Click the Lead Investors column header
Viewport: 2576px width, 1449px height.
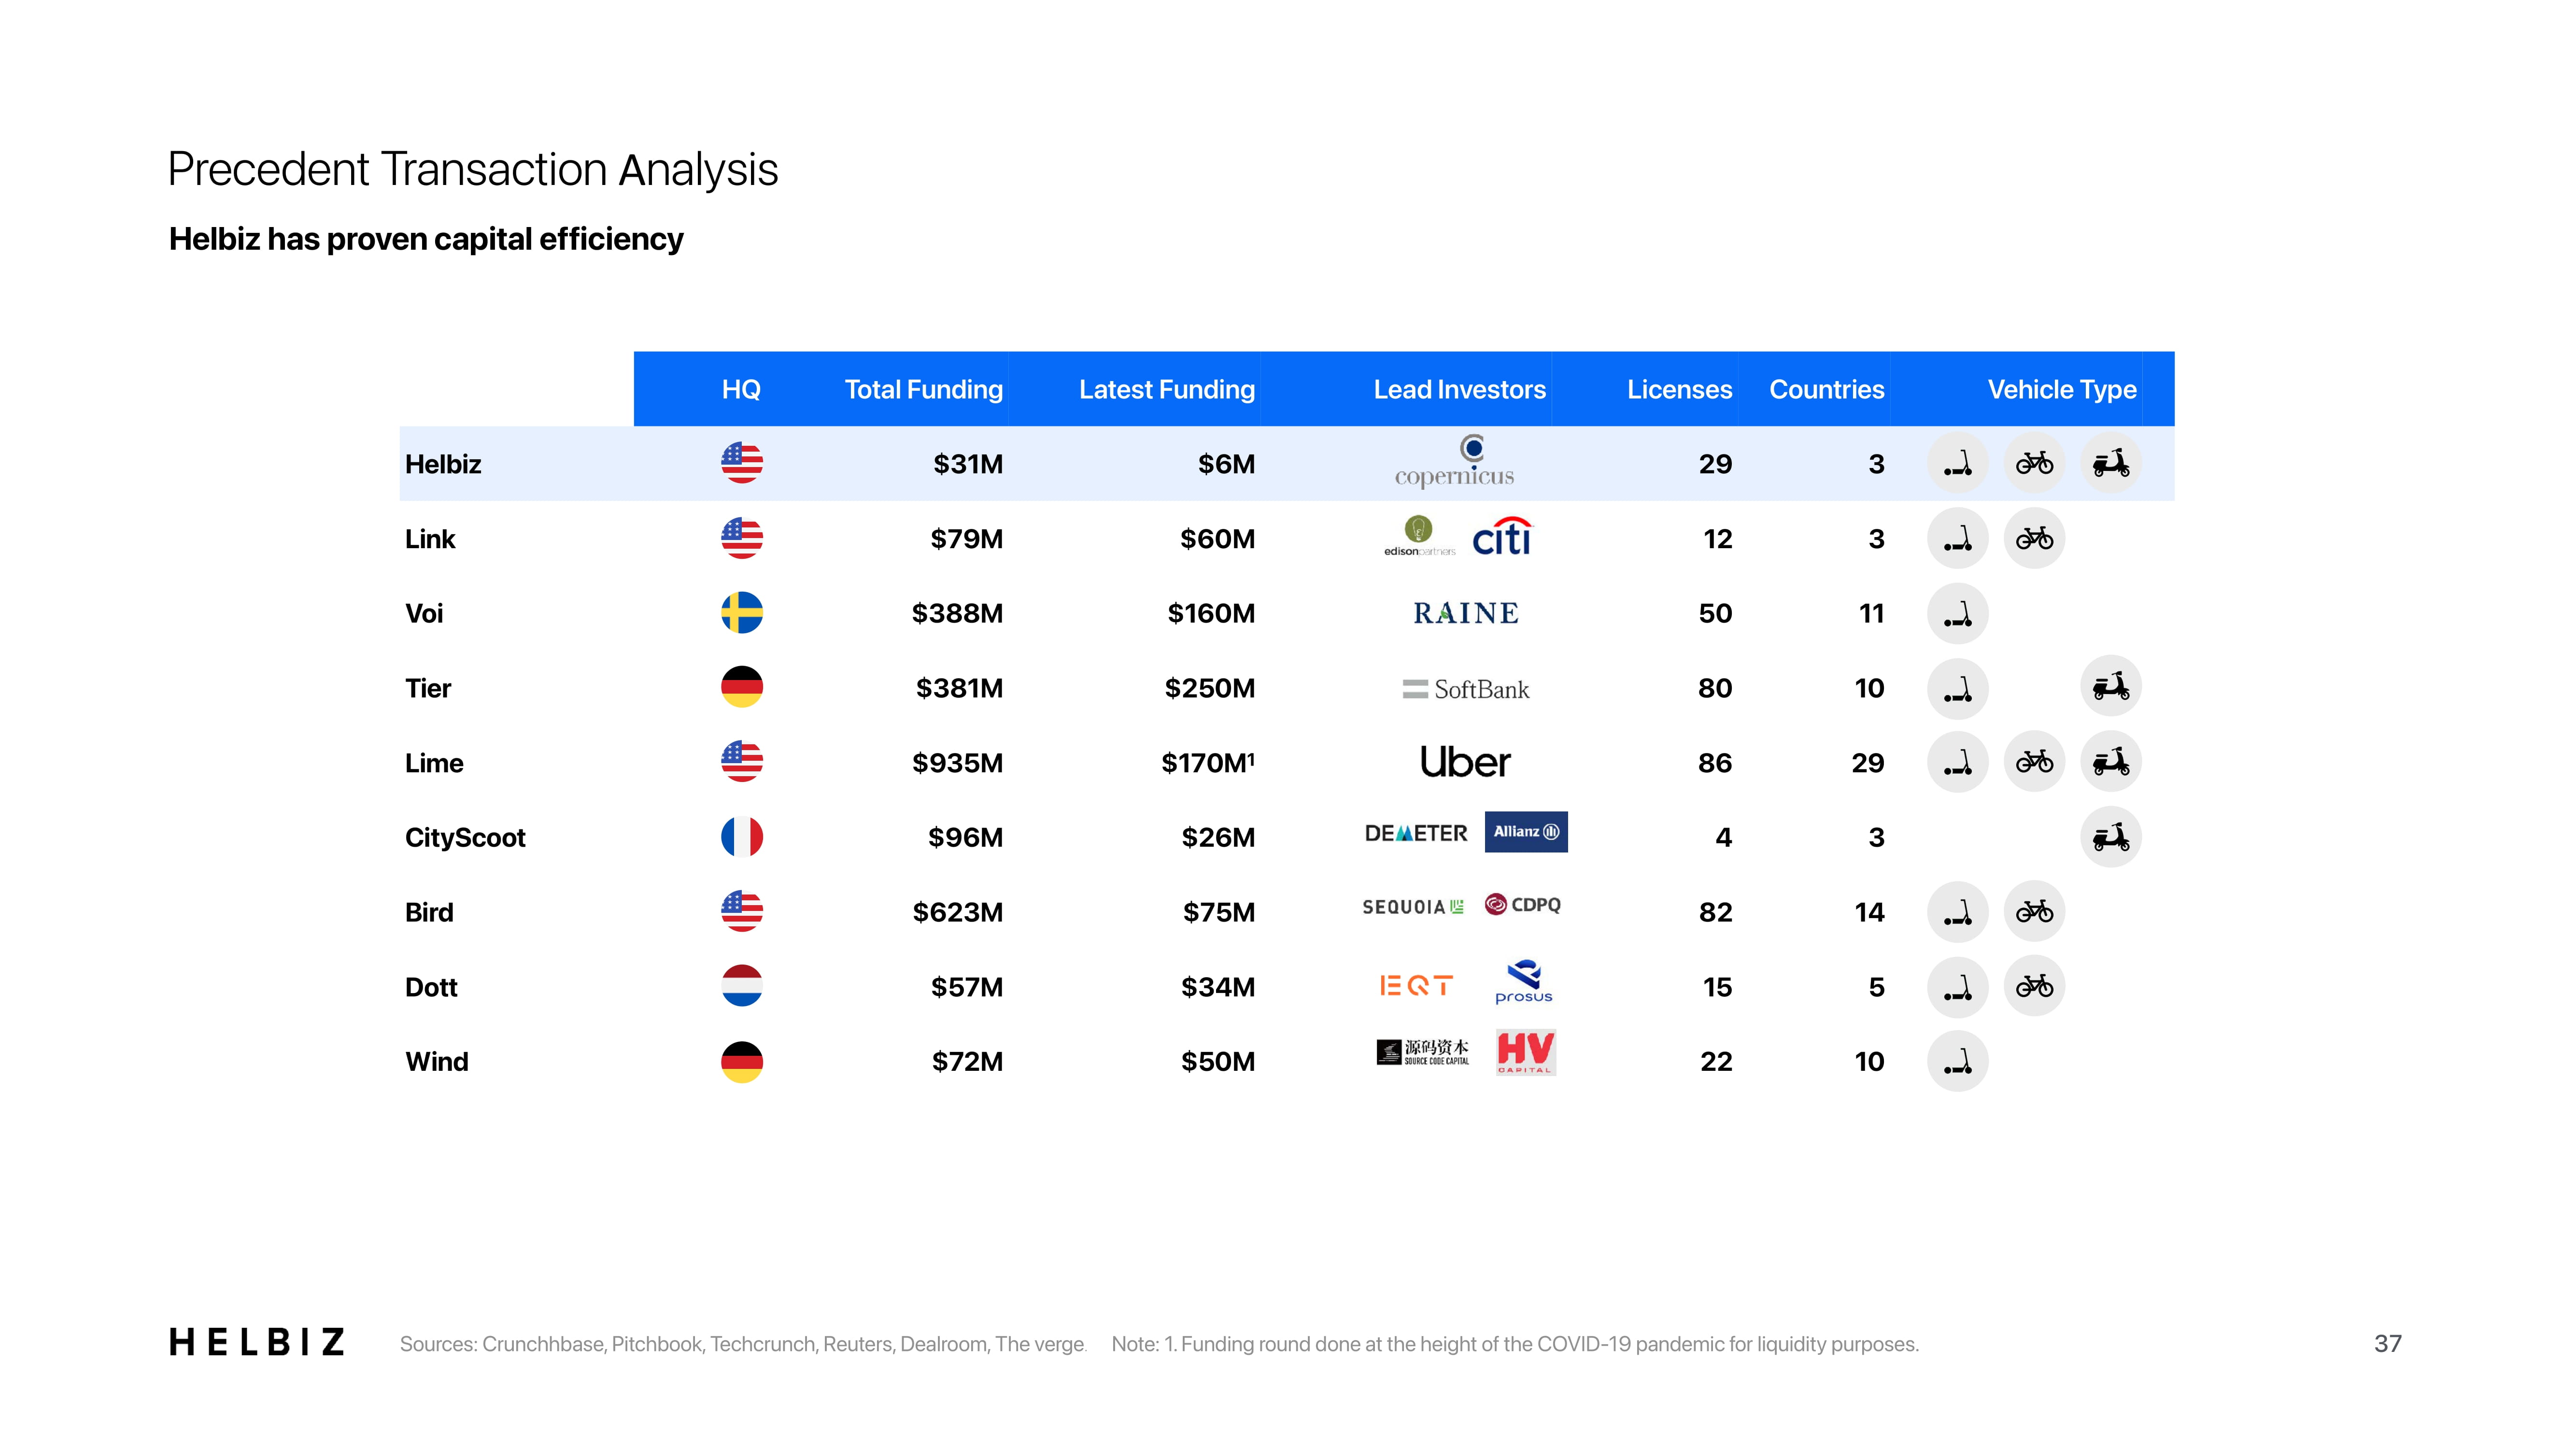click(x=1459, y=389)
